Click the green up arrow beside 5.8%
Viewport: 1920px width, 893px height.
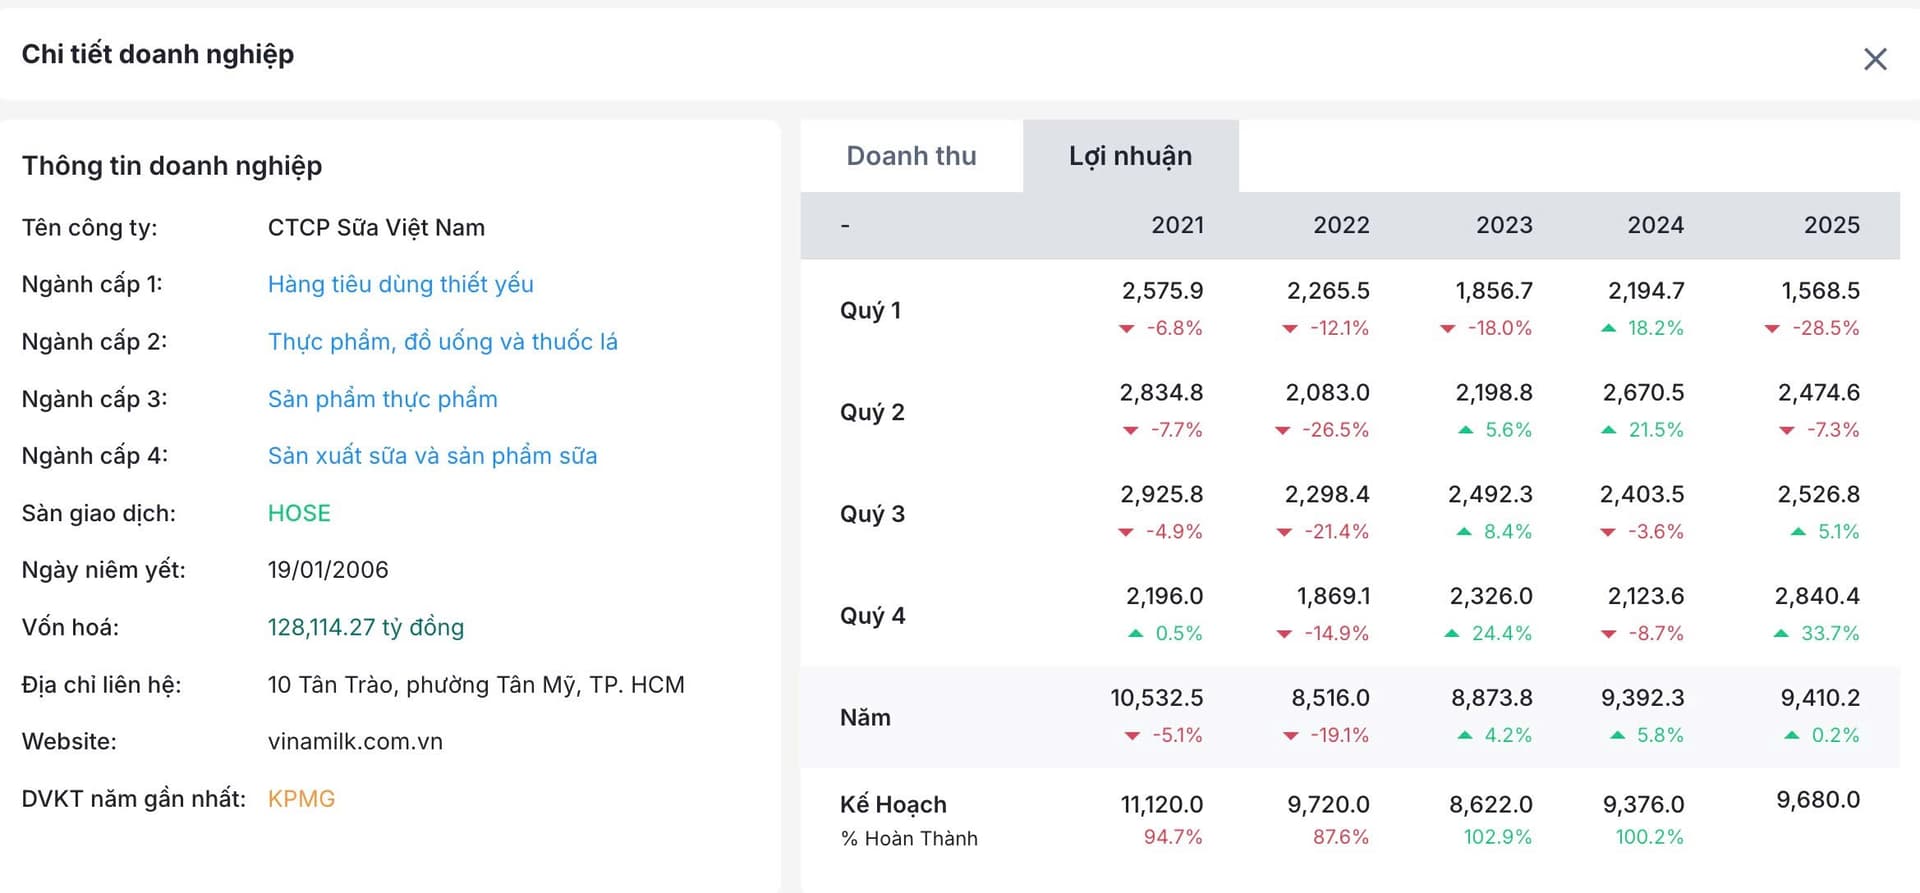tap(1617, 735)
